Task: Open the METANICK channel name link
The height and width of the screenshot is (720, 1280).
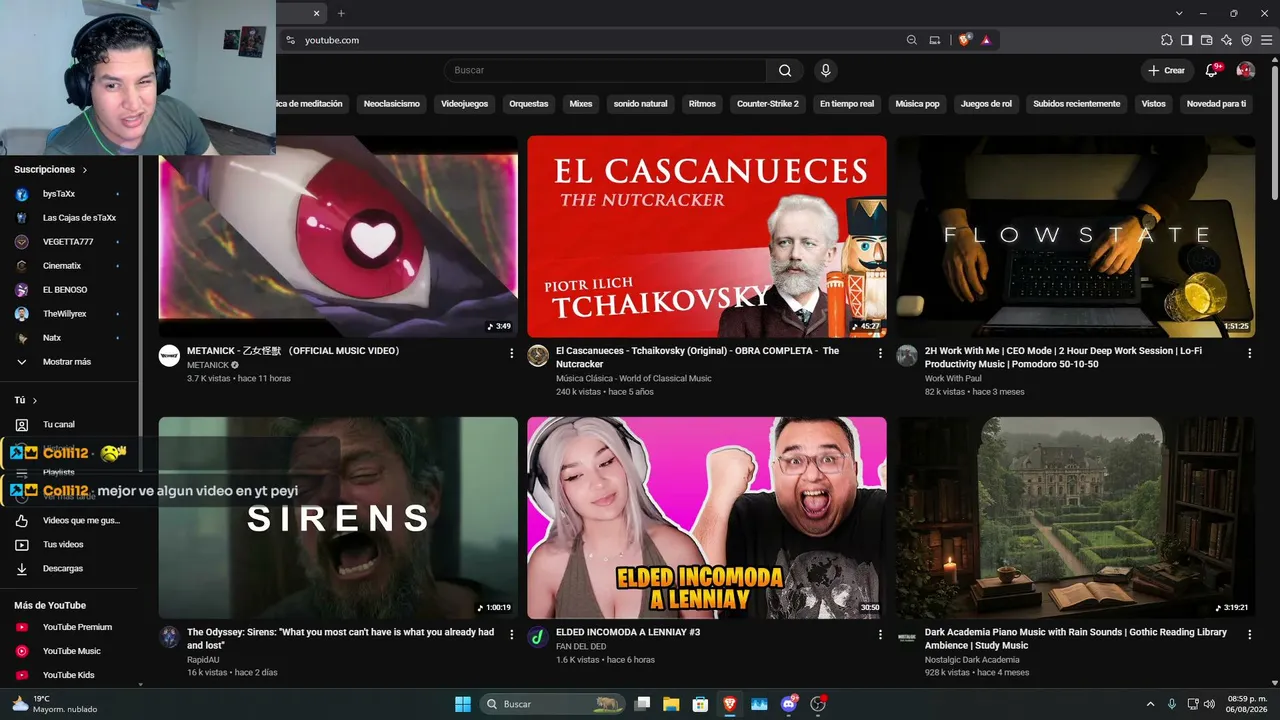Action: point(208,366)
